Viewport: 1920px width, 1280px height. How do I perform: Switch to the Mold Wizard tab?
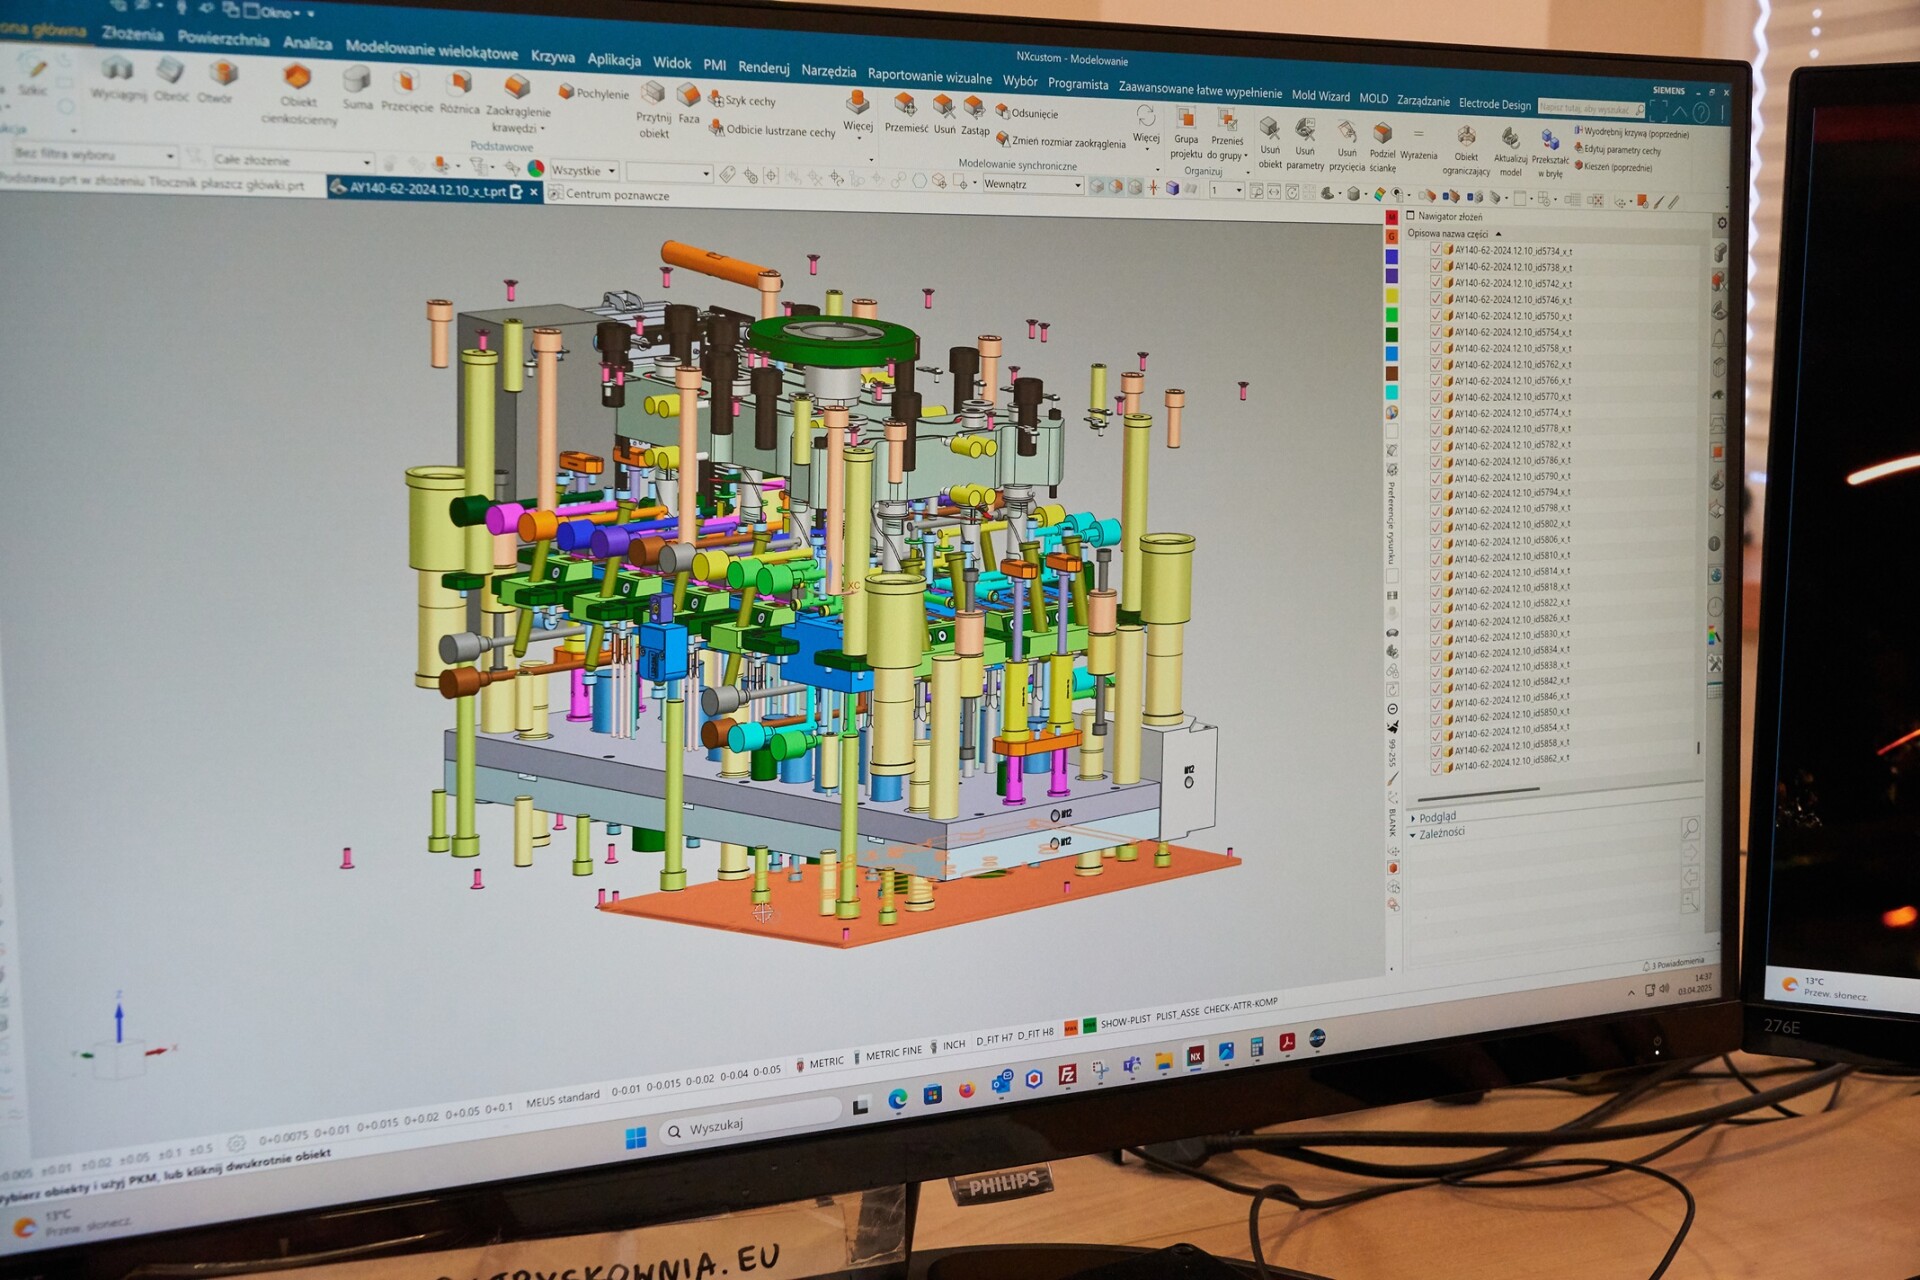click(1320, 96)
